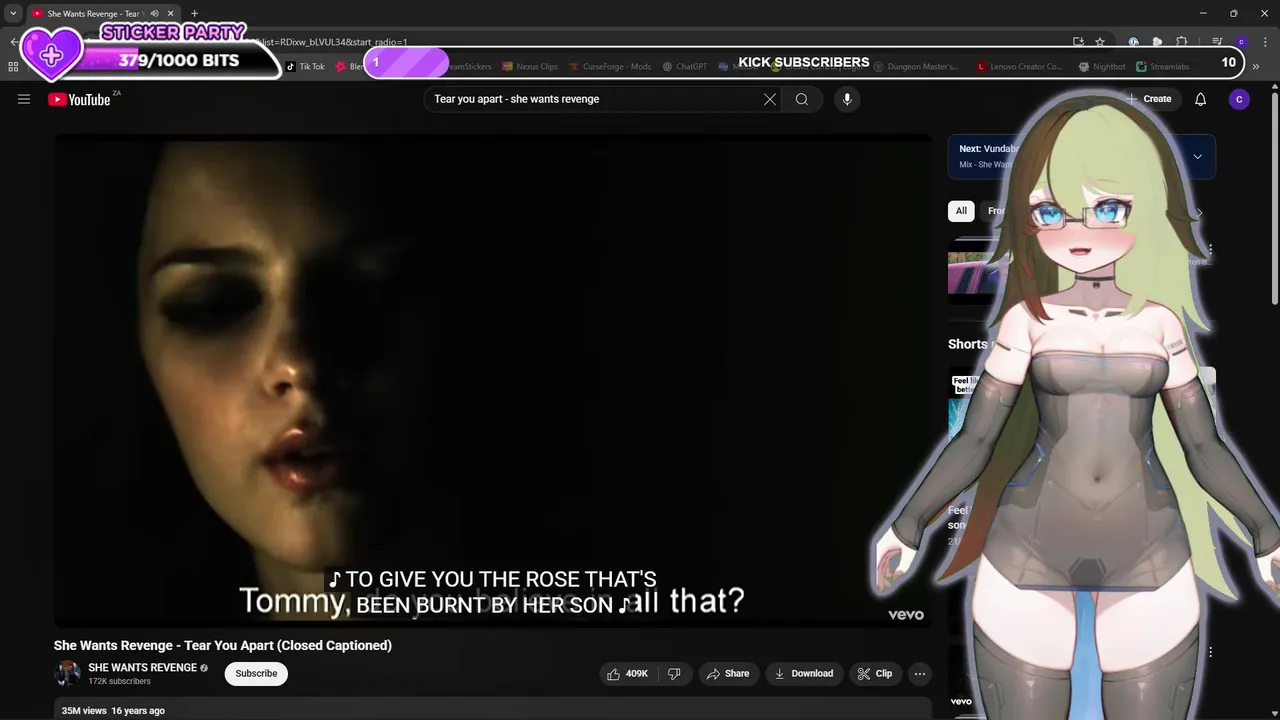
Task: Start voice search with the microphone
Action: (847, 99)
